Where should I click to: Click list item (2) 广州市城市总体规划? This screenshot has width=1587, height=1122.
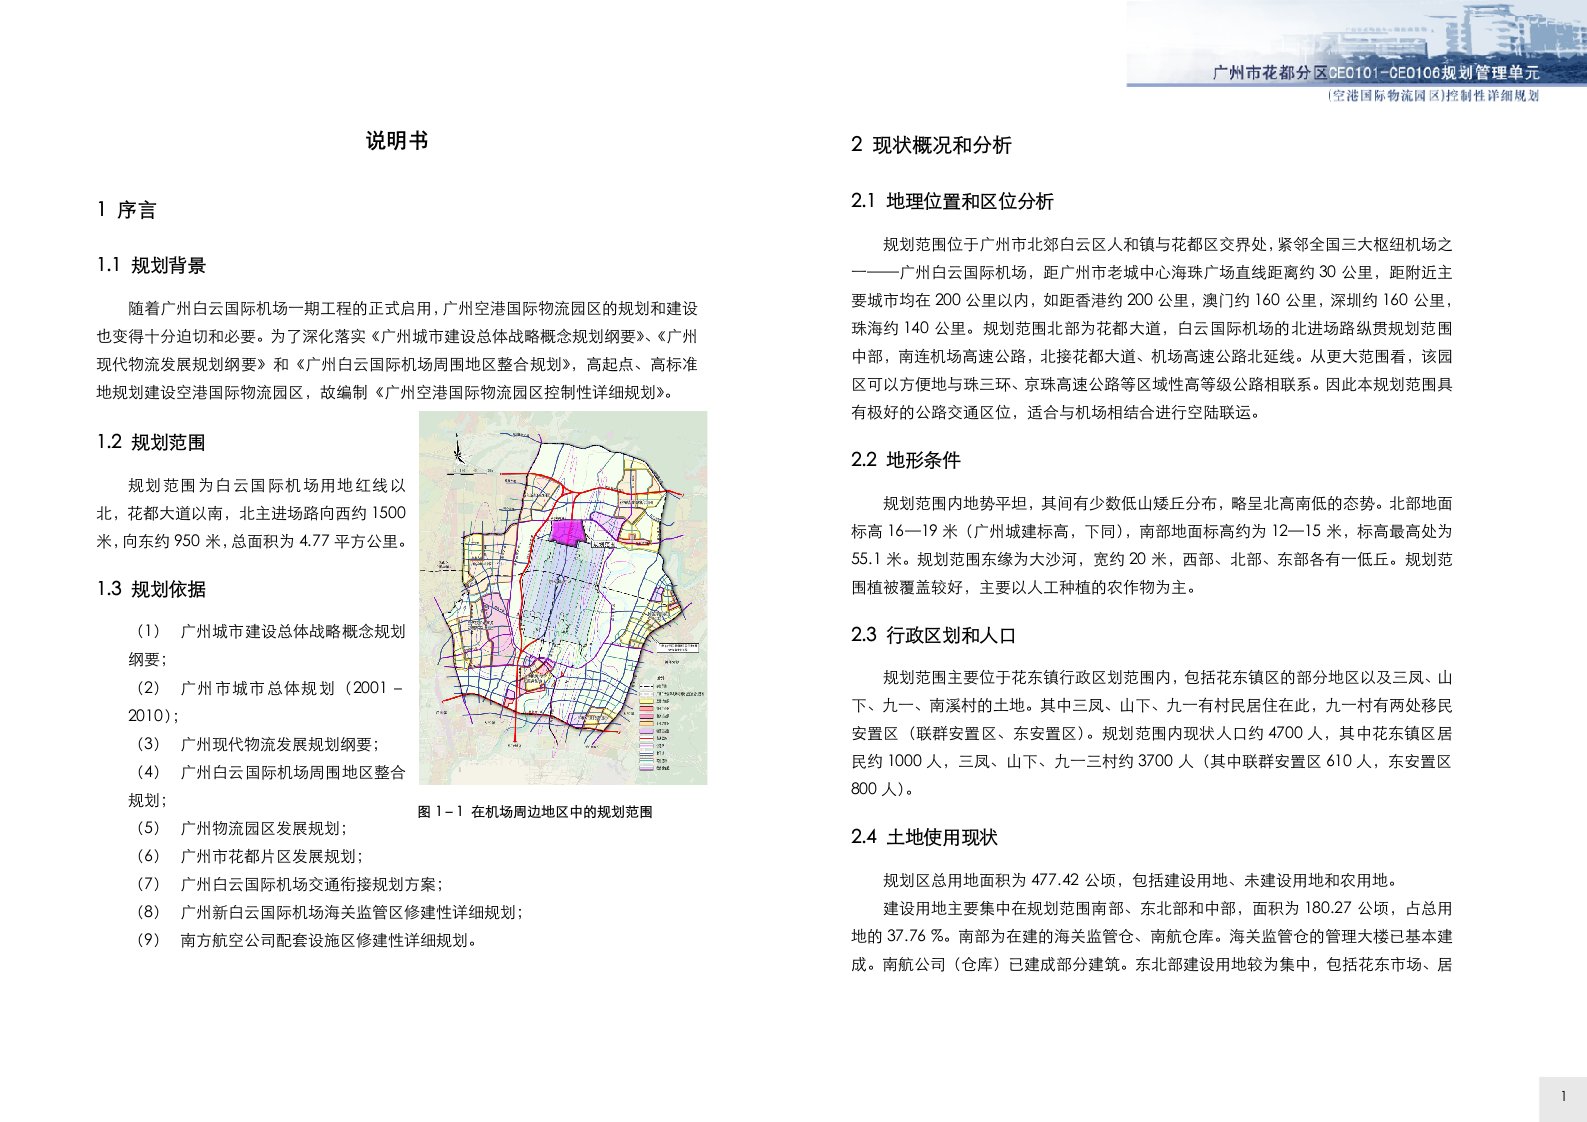point(267,701)
